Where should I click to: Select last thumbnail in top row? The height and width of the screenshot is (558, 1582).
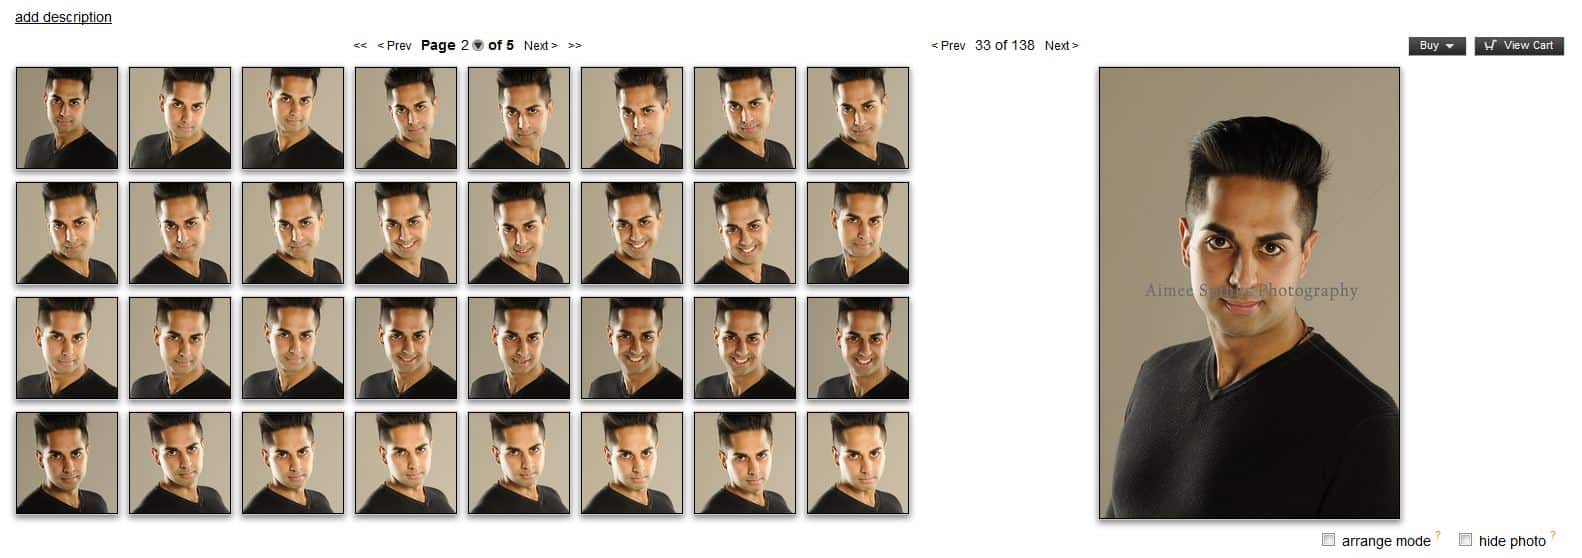(858, 118)
